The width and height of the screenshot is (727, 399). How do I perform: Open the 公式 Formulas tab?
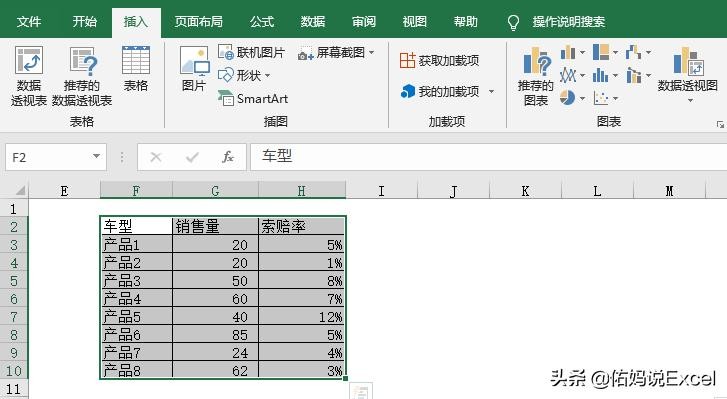pos(262,22)
